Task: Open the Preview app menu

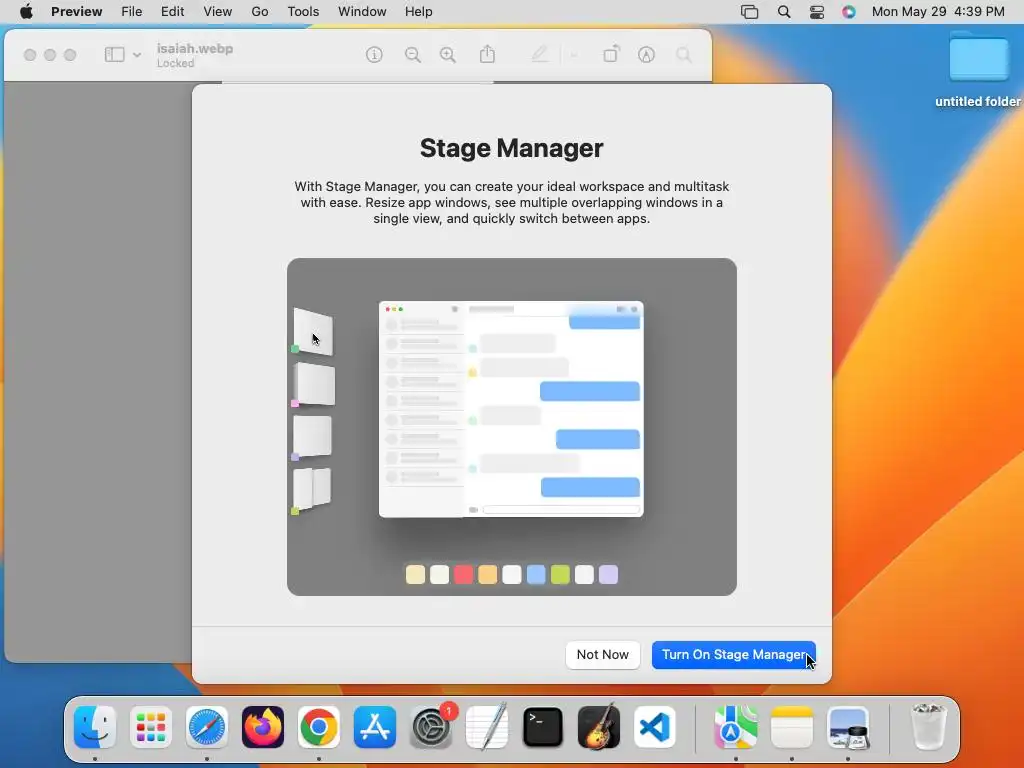Action: coord(76,12)
